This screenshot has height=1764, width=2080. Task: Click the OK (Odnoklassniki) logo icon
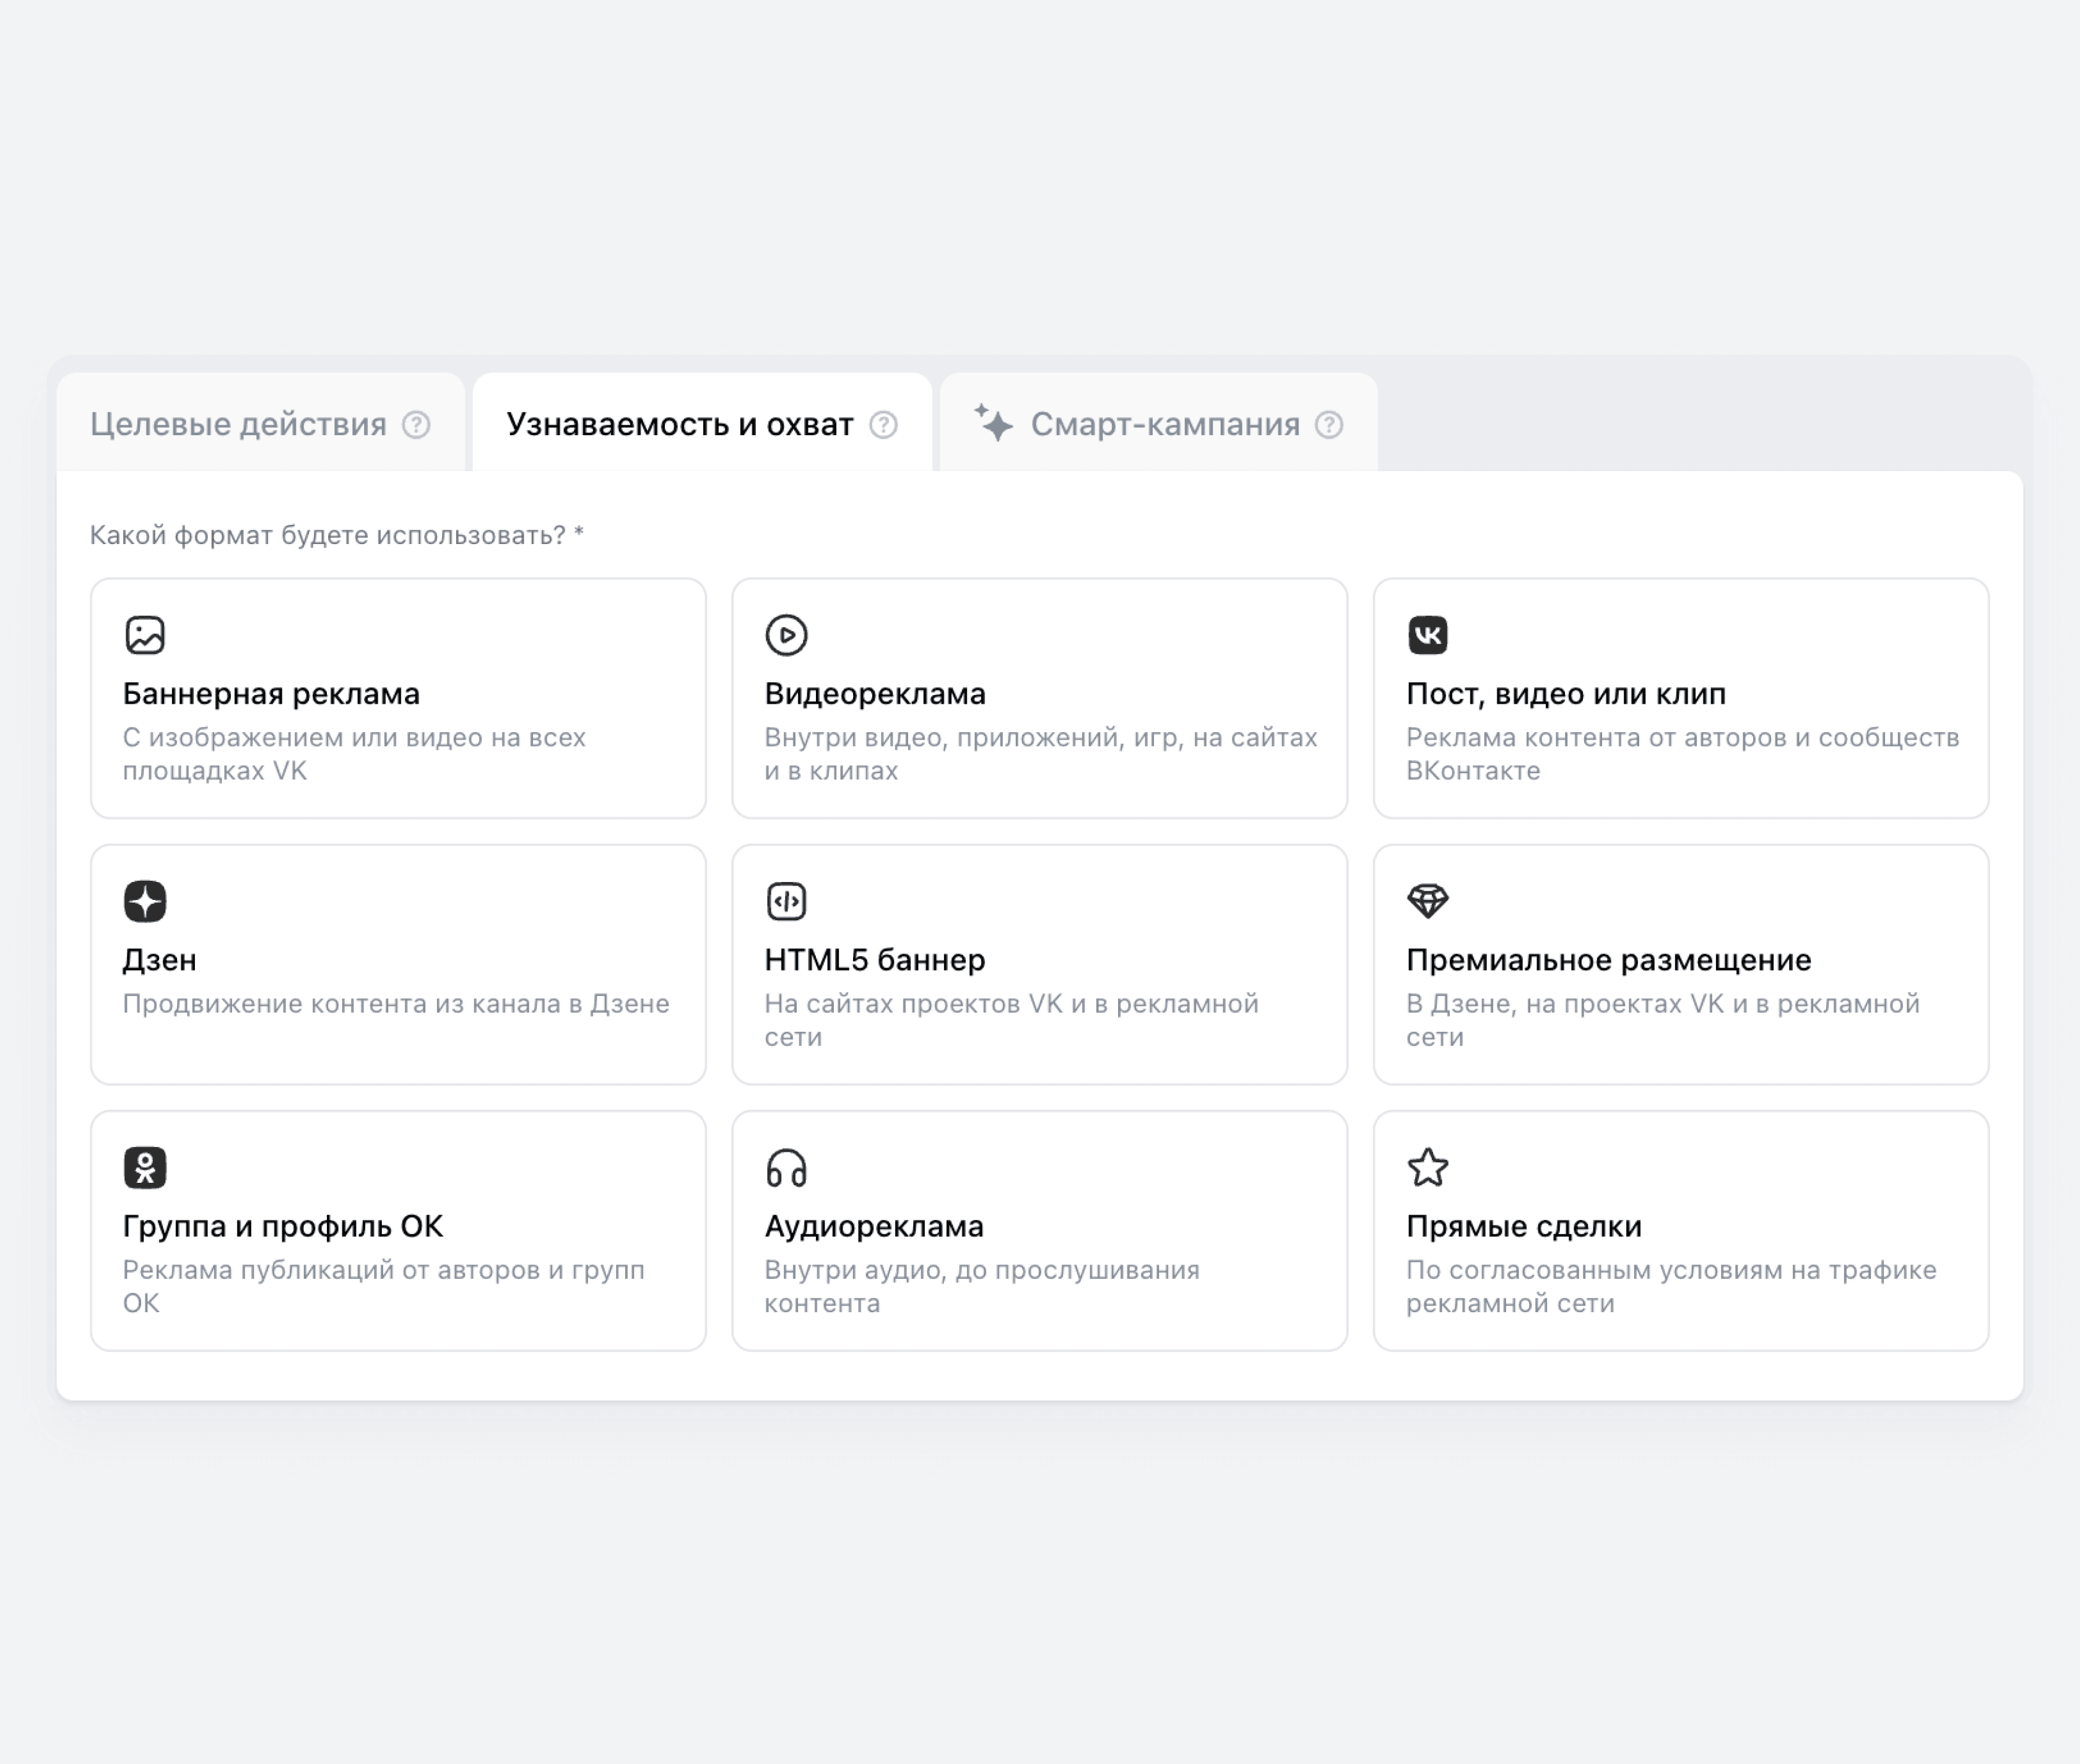(145, 1167)
